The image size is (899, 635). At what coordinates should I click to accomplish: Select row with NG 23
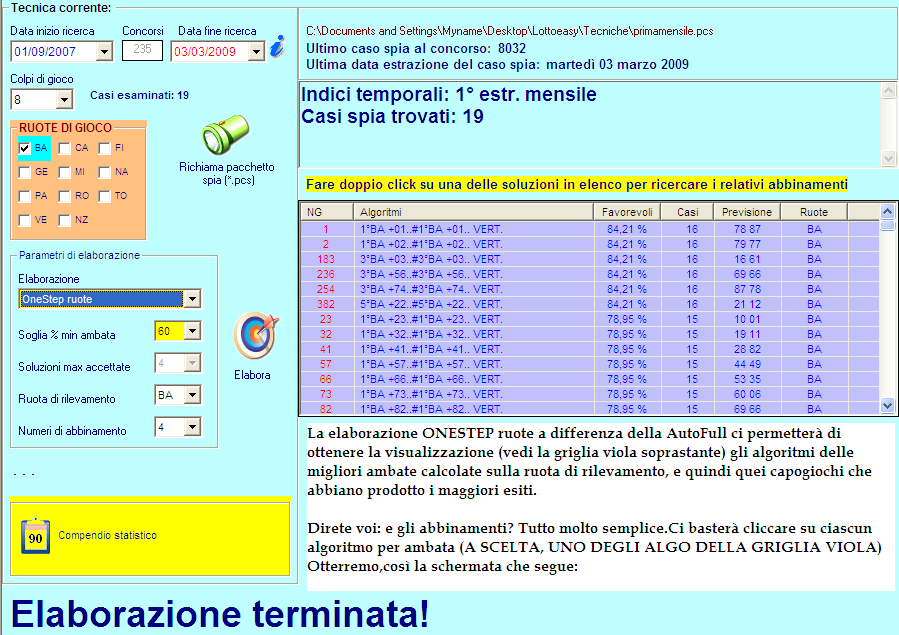point(590,319)
